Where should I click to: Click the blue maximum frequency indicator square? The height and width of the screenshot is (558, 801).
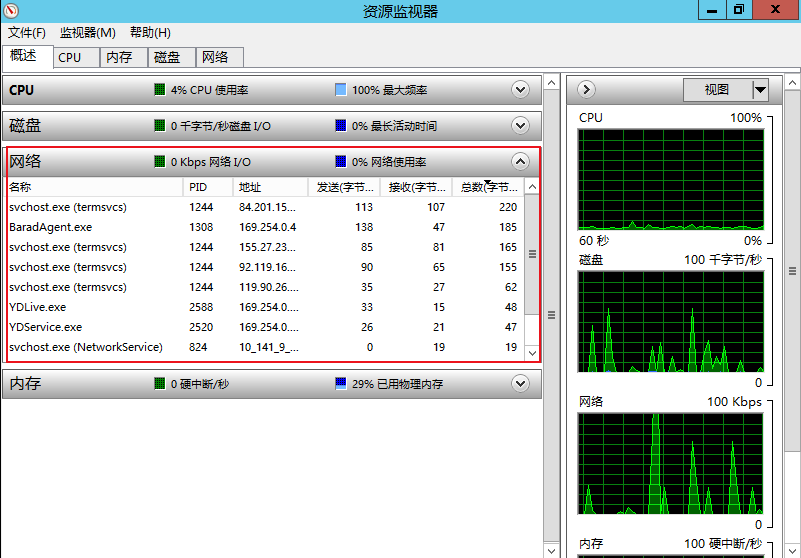click(341, 90)
